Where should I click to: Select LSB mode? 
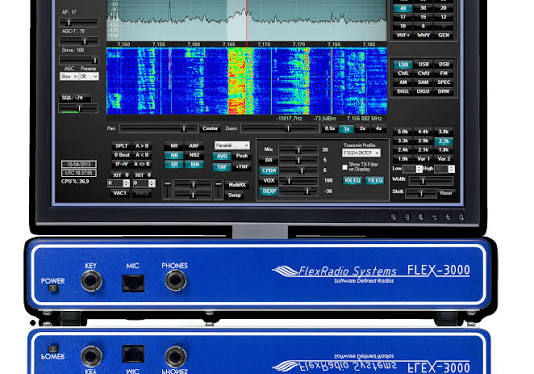click(x=403, y=64)
